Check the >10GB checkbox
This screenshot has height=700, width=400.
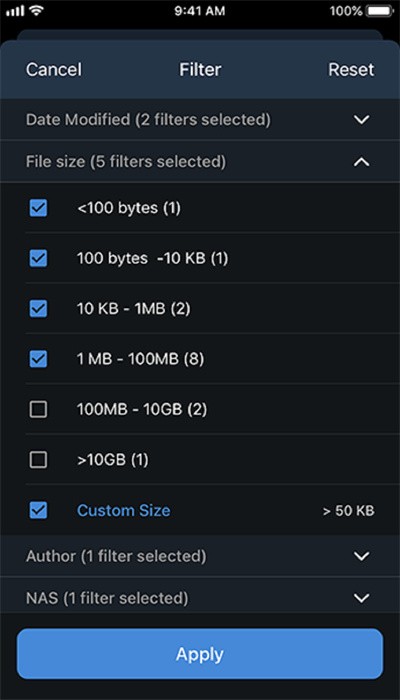click(38, 460)
